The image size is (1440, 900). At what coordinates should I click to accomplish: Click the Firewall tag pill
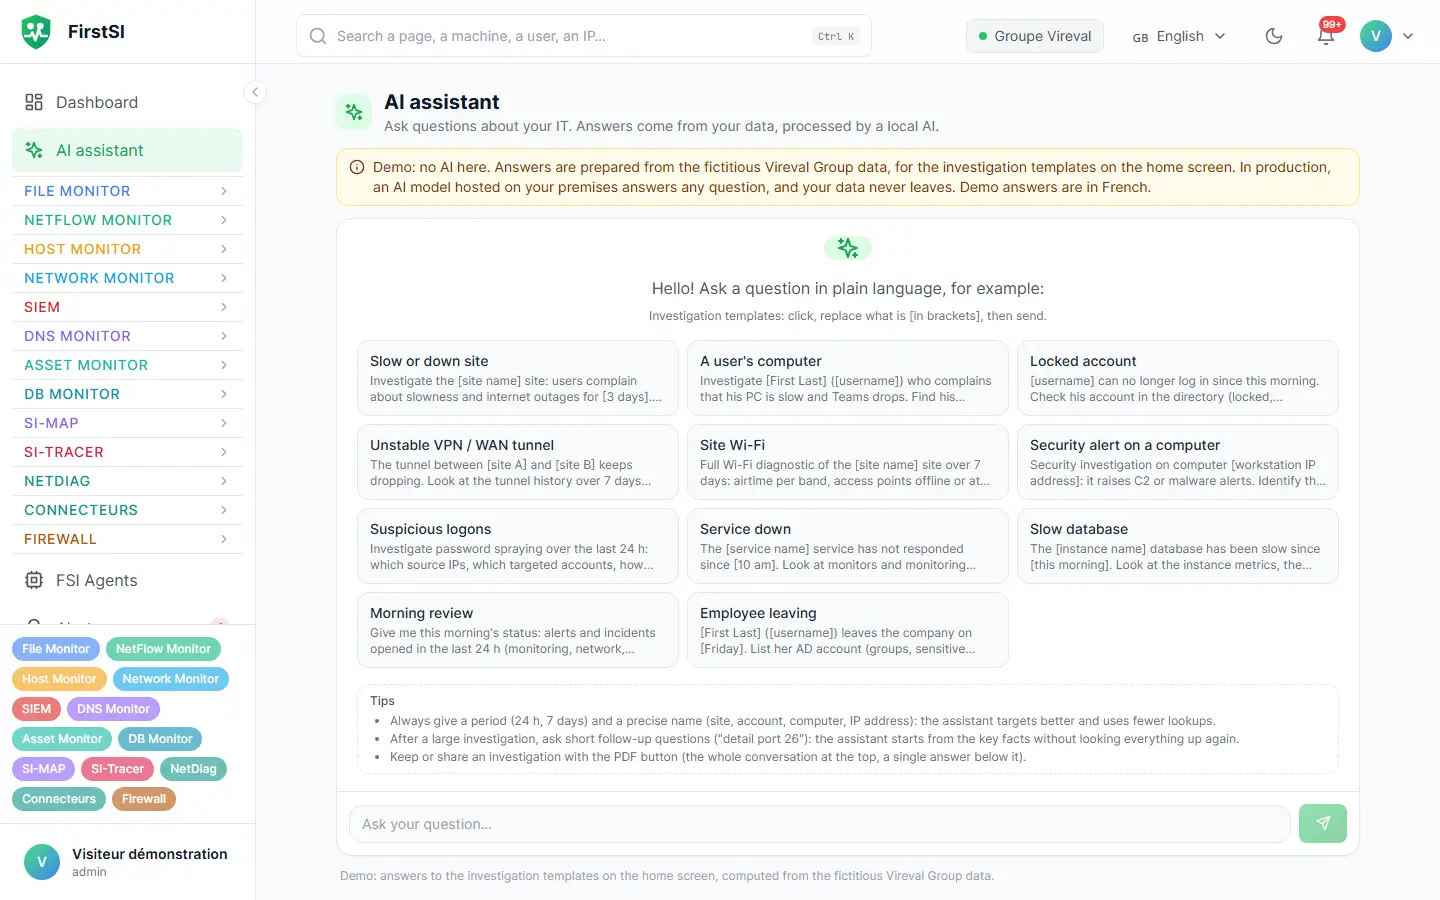tap(144, 799)
